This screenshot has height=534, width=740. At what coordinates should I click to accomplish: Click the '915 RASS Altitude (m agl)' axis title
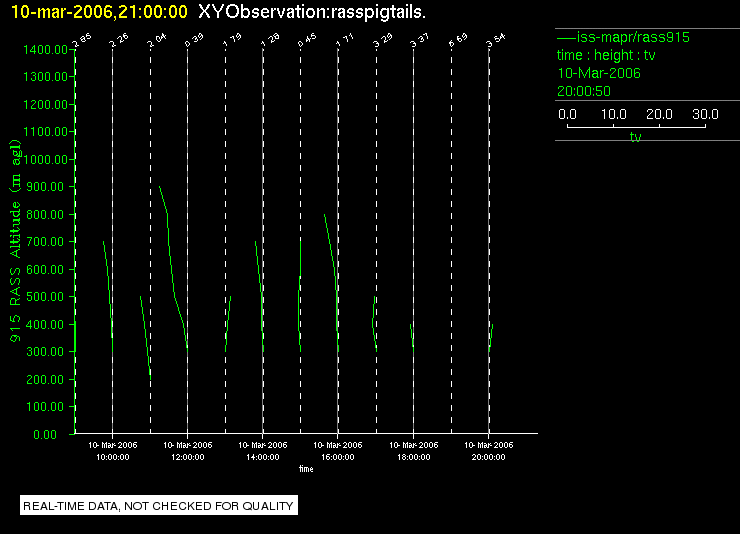click(16, 241)
